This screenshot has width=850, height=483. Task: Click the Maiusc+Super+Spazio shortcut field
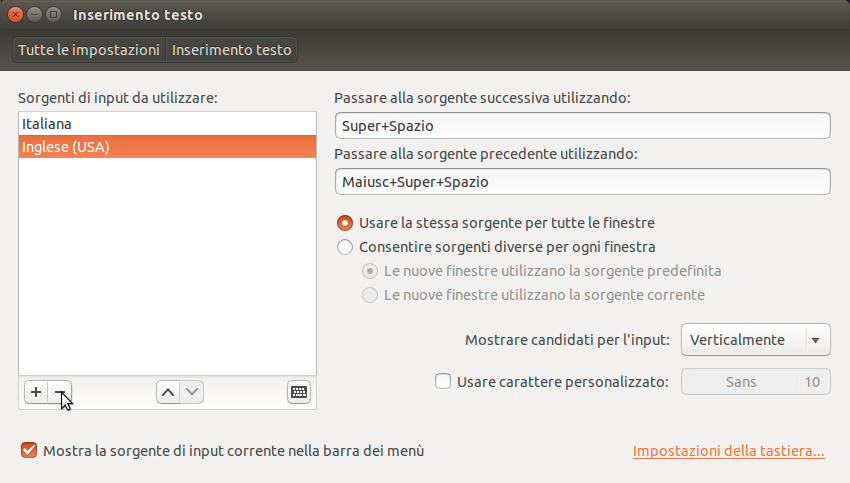point(582,182)
